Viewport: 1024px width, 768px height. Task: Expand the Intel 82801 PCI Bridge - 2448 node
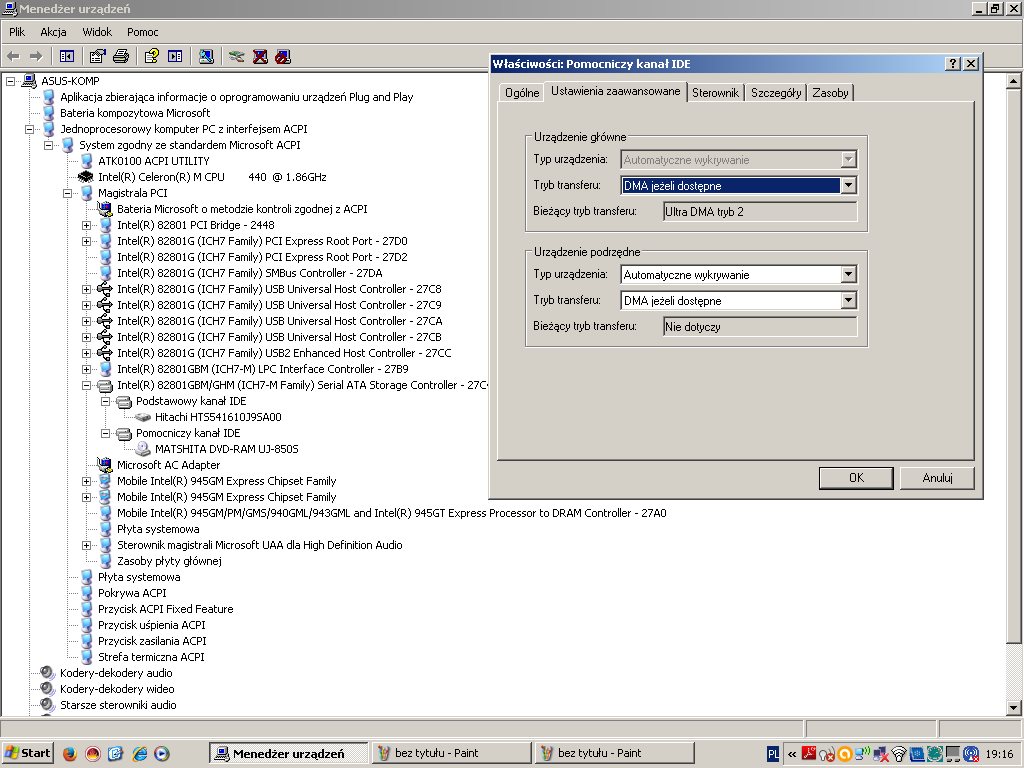[86, 225]
